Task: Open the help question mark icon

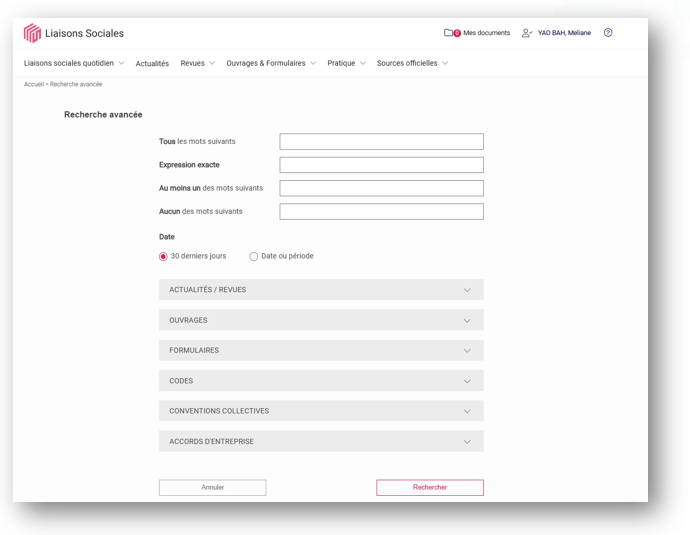Action: coord(608,33)
